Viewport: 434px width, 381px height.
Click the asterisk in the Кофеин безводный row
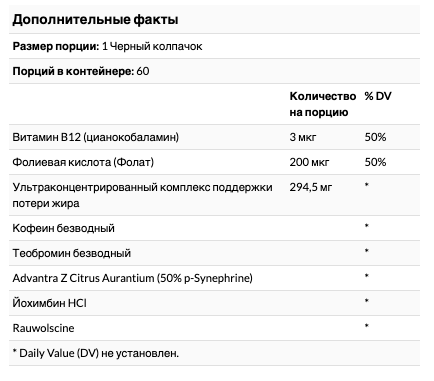click(x=367, y=226)
